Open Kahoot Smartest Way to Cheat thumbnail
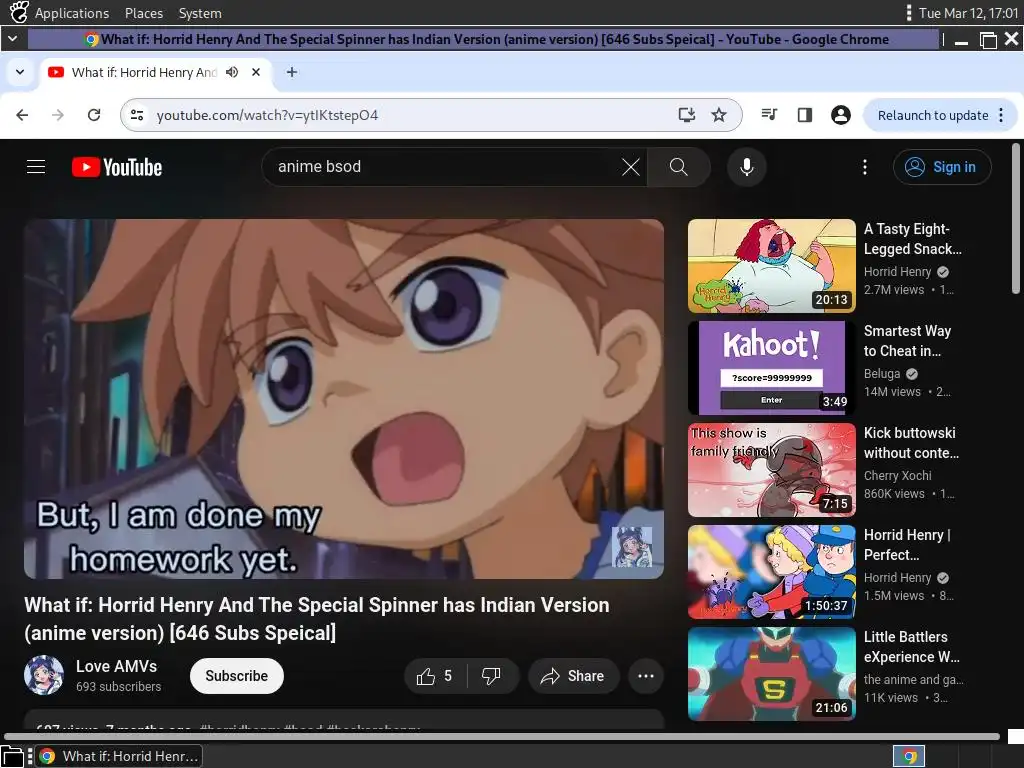 (x=771, y=368)
